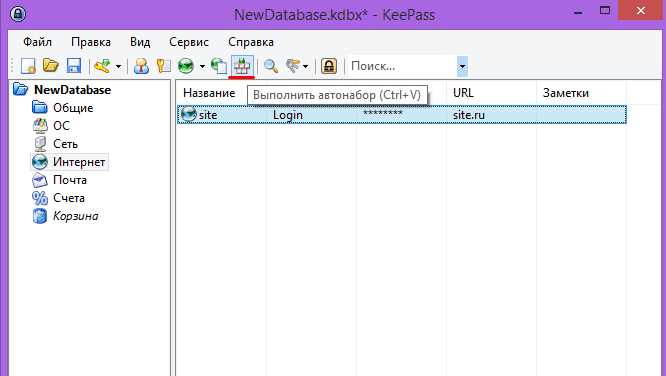Viewport: 666px width, 376px height.
Task: Click the Общие folder icon
Action: click(40, 107)
